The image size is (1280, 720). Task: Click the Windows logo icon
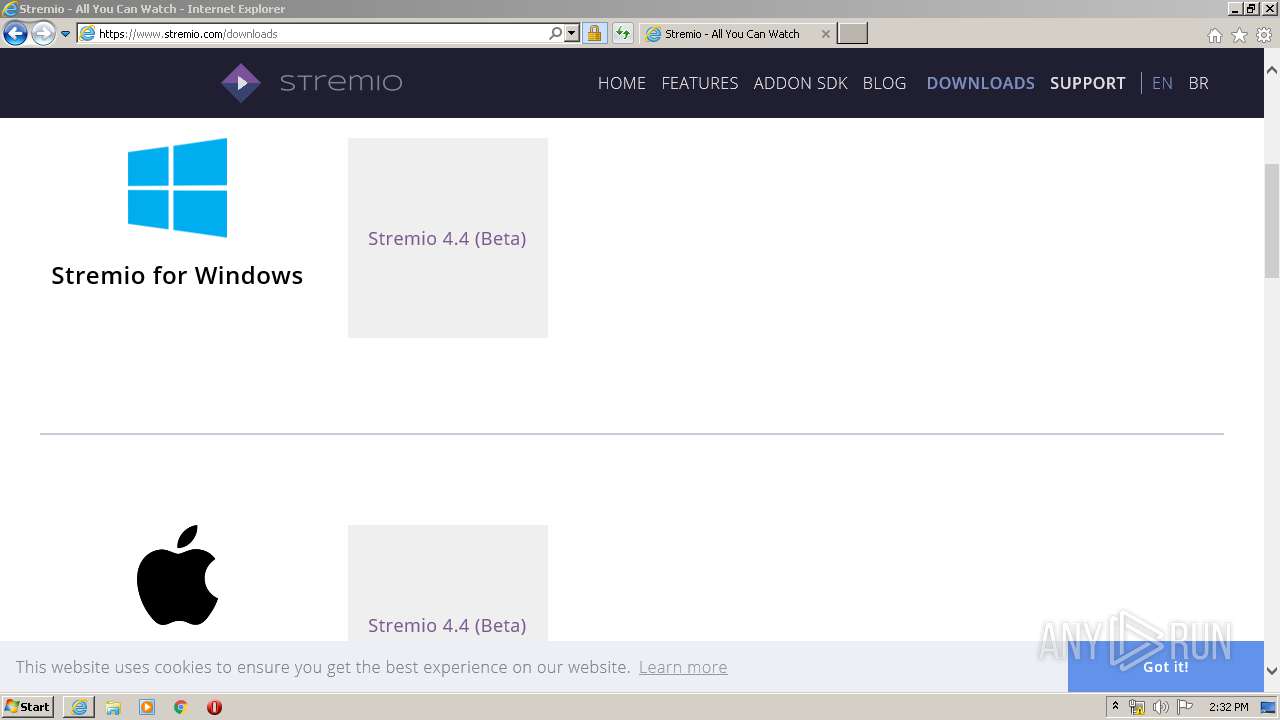pyautogui.click(x=177, y=187)
